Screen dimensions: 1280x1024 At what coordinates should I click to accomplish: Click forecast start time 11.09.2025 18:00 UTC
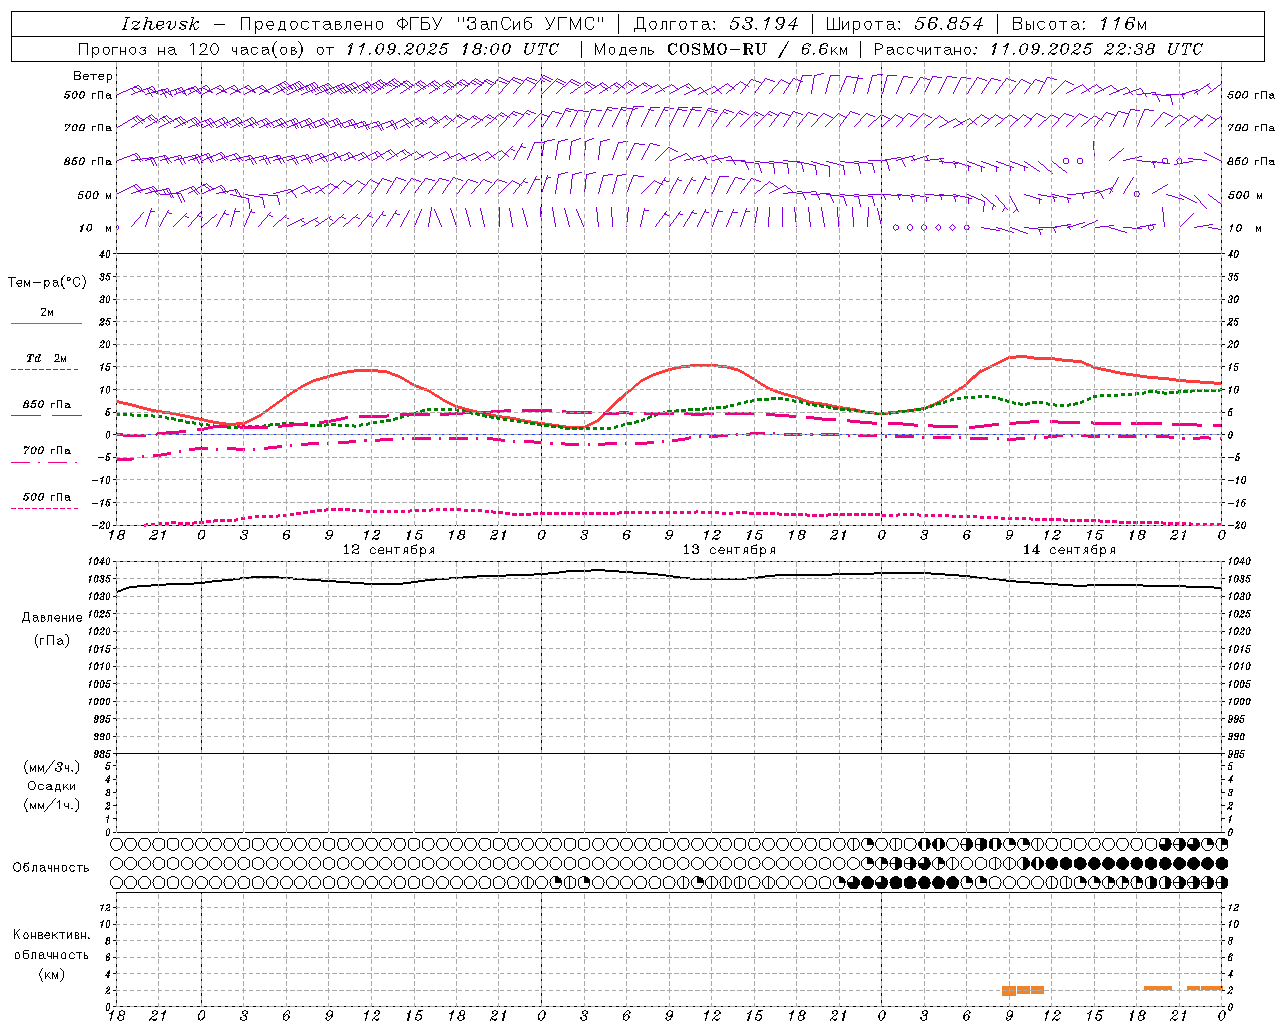click(x=452, y=49)
